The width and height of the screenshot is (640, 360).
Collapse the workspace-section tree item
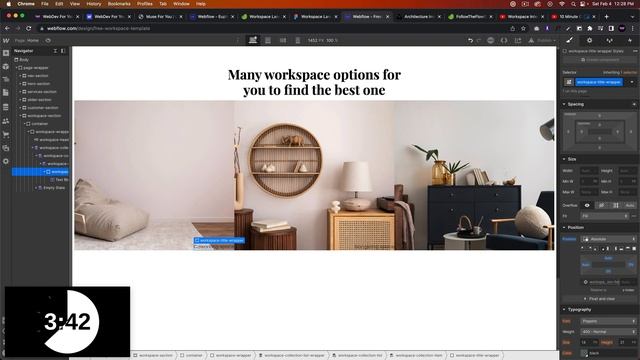(20, 116)
